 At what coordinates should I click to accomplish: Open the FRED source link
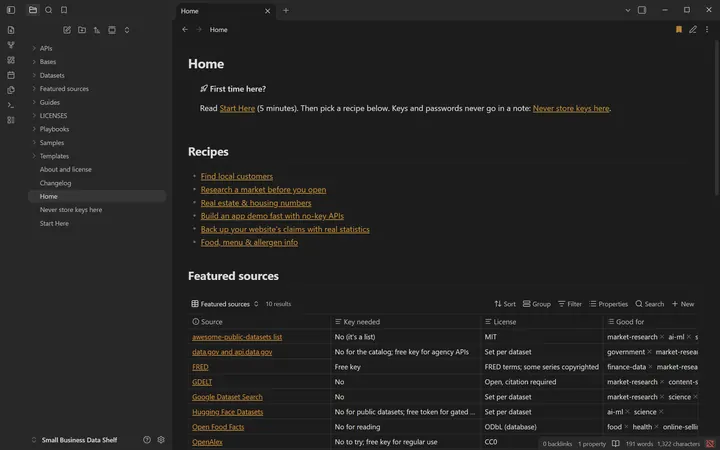click(x=200, y=367)
